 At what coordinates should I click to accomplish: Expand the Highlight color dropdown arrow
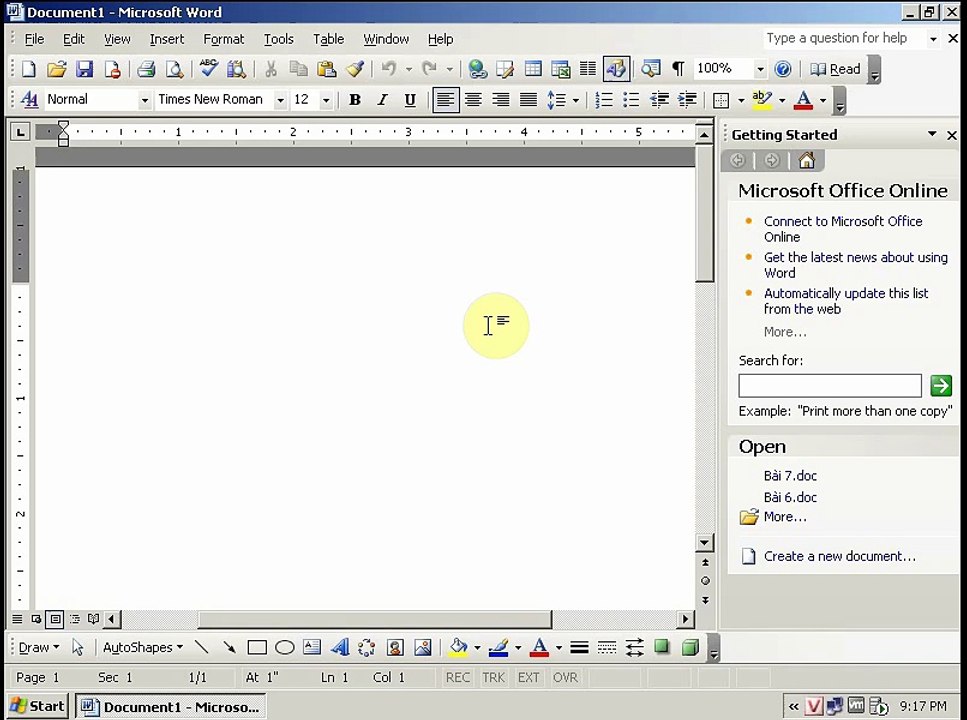point(782,100)
